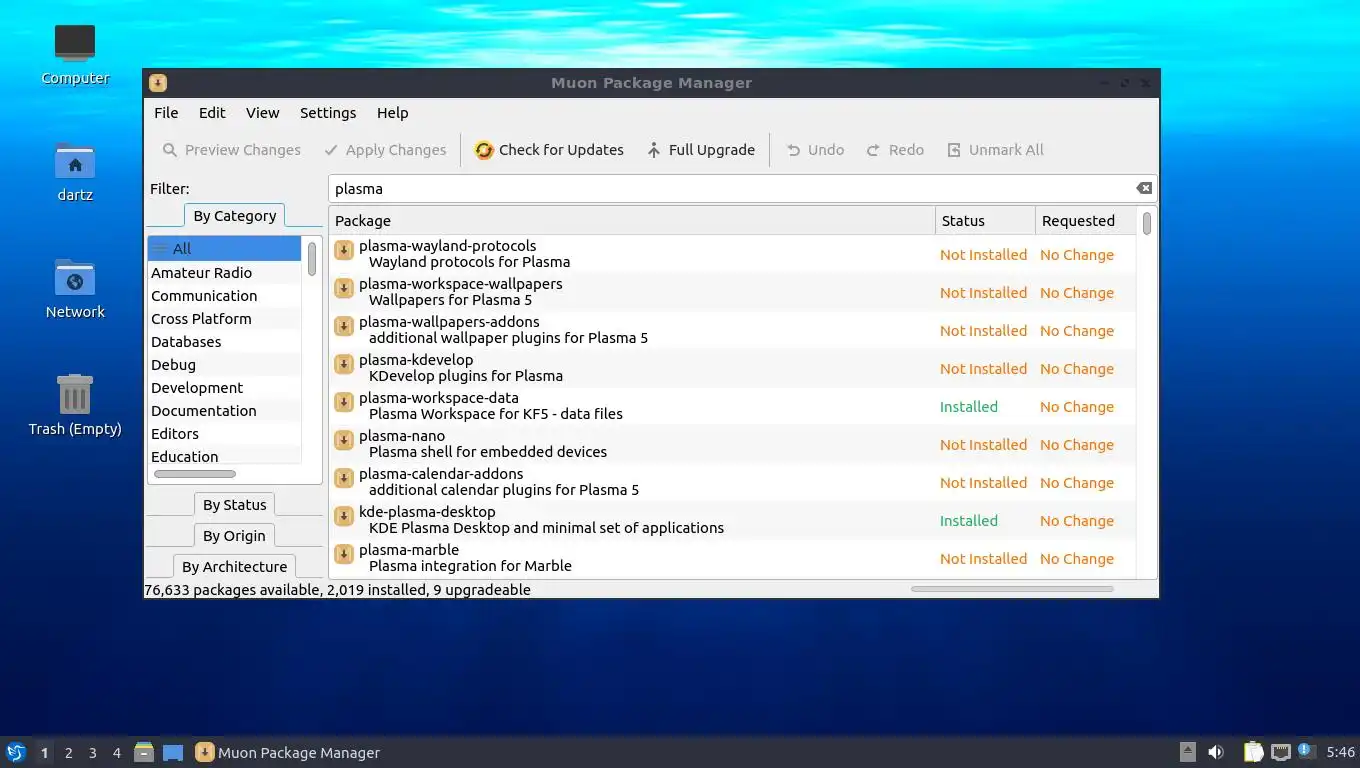Select the By Category filter tab
This screenshot has width=1360, height=768.
point(235,216)
